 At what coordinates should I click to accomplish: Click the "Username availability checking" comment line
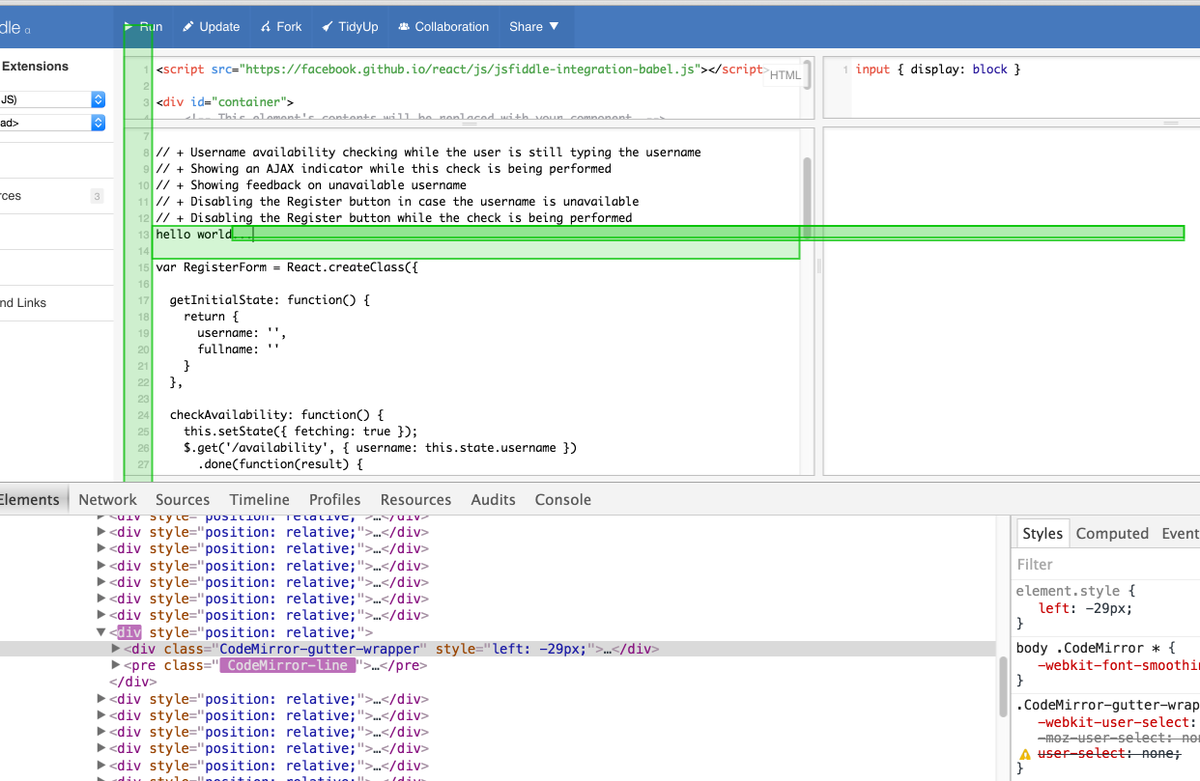point(428,152)
